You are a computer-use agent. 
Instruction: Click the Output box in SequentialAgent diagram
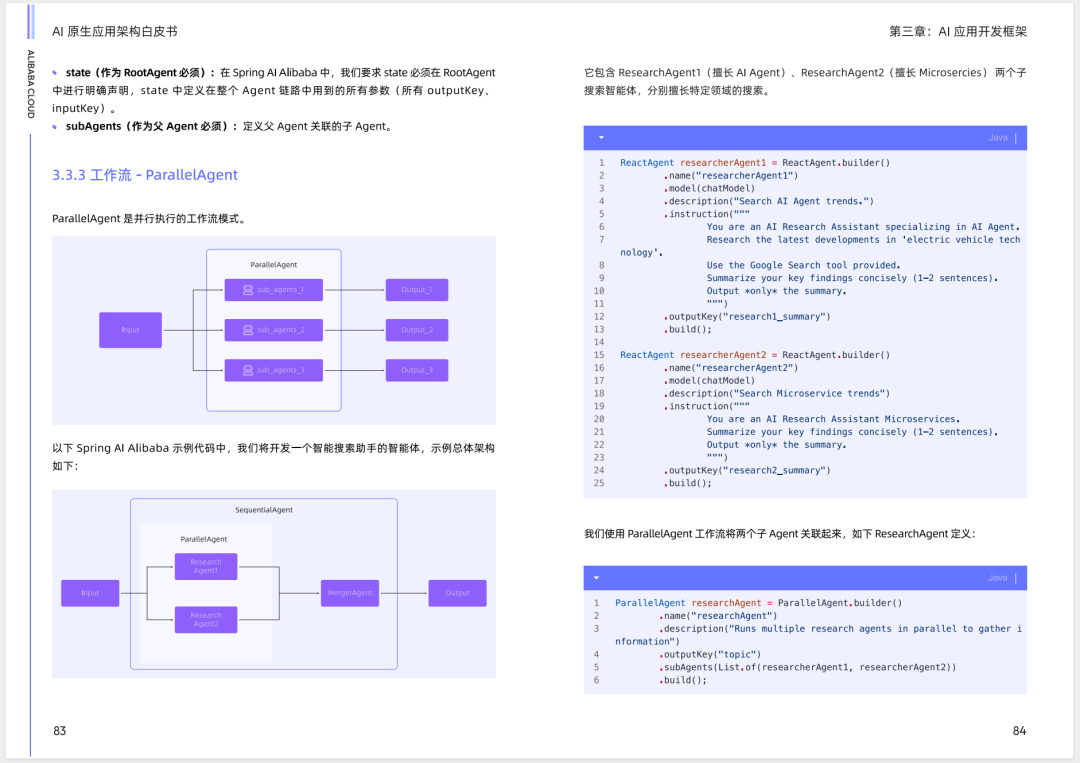point(457,593)
